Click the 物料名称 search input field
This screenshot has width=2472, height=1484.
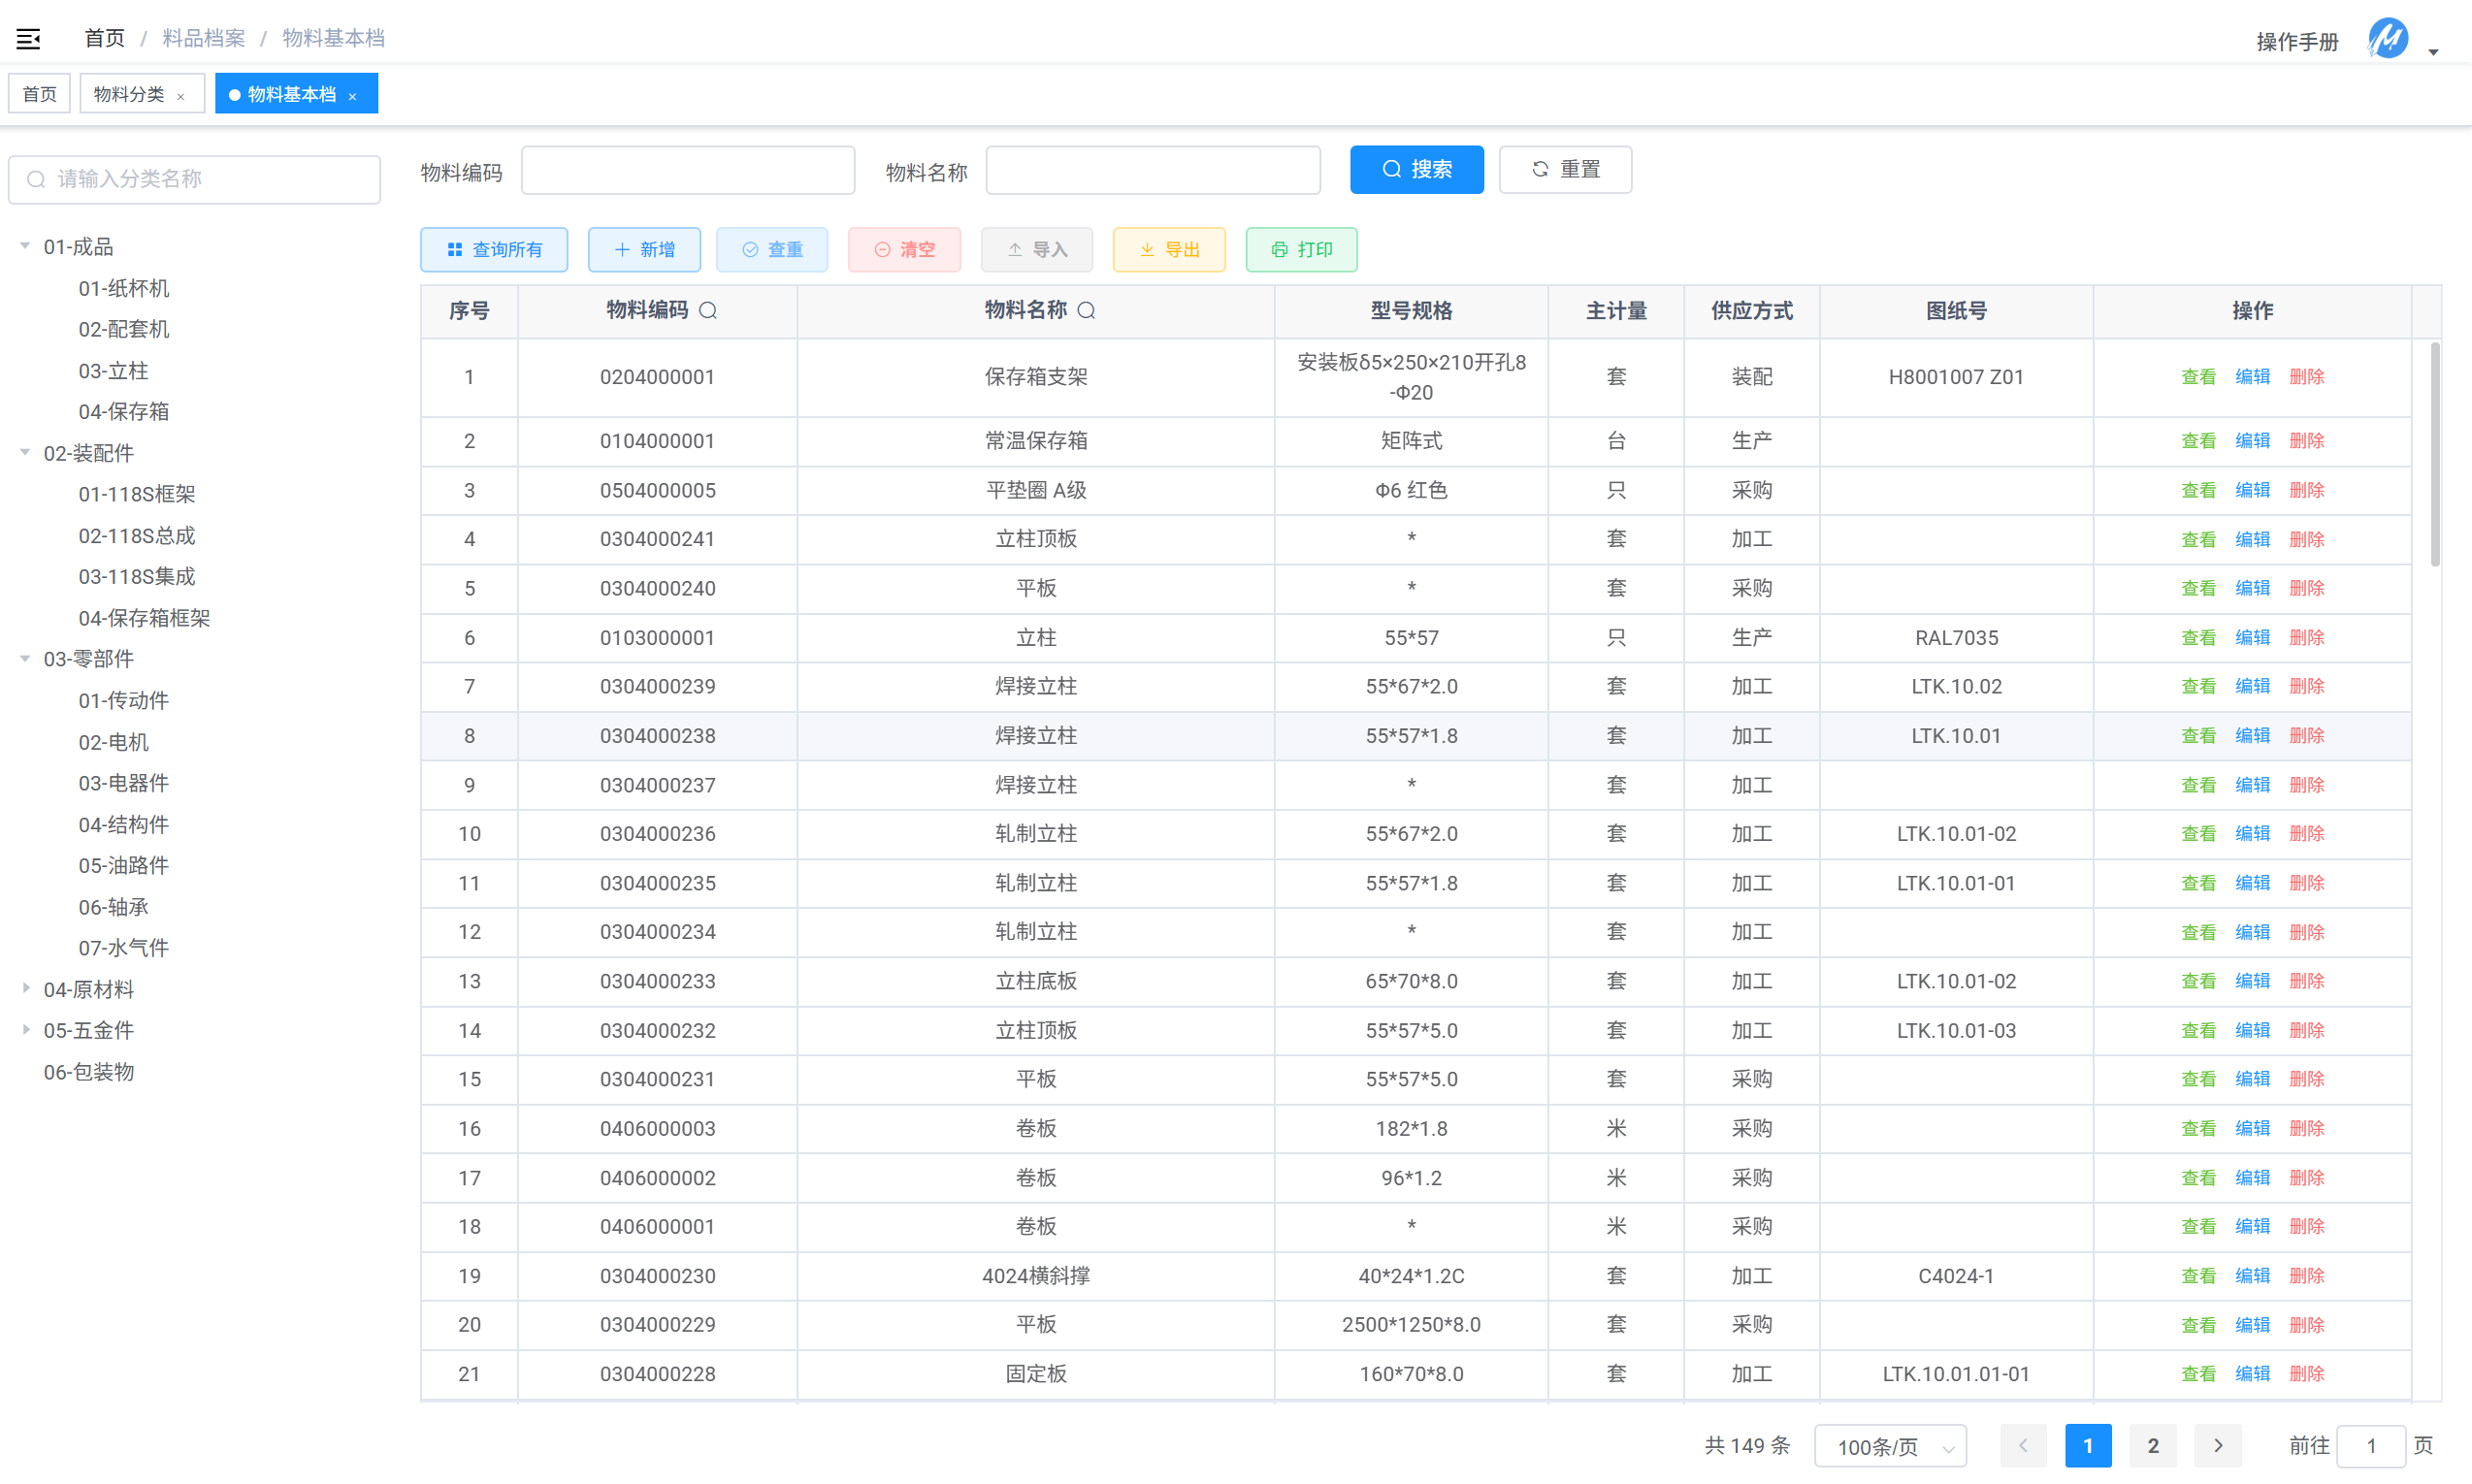point(1152,171)
